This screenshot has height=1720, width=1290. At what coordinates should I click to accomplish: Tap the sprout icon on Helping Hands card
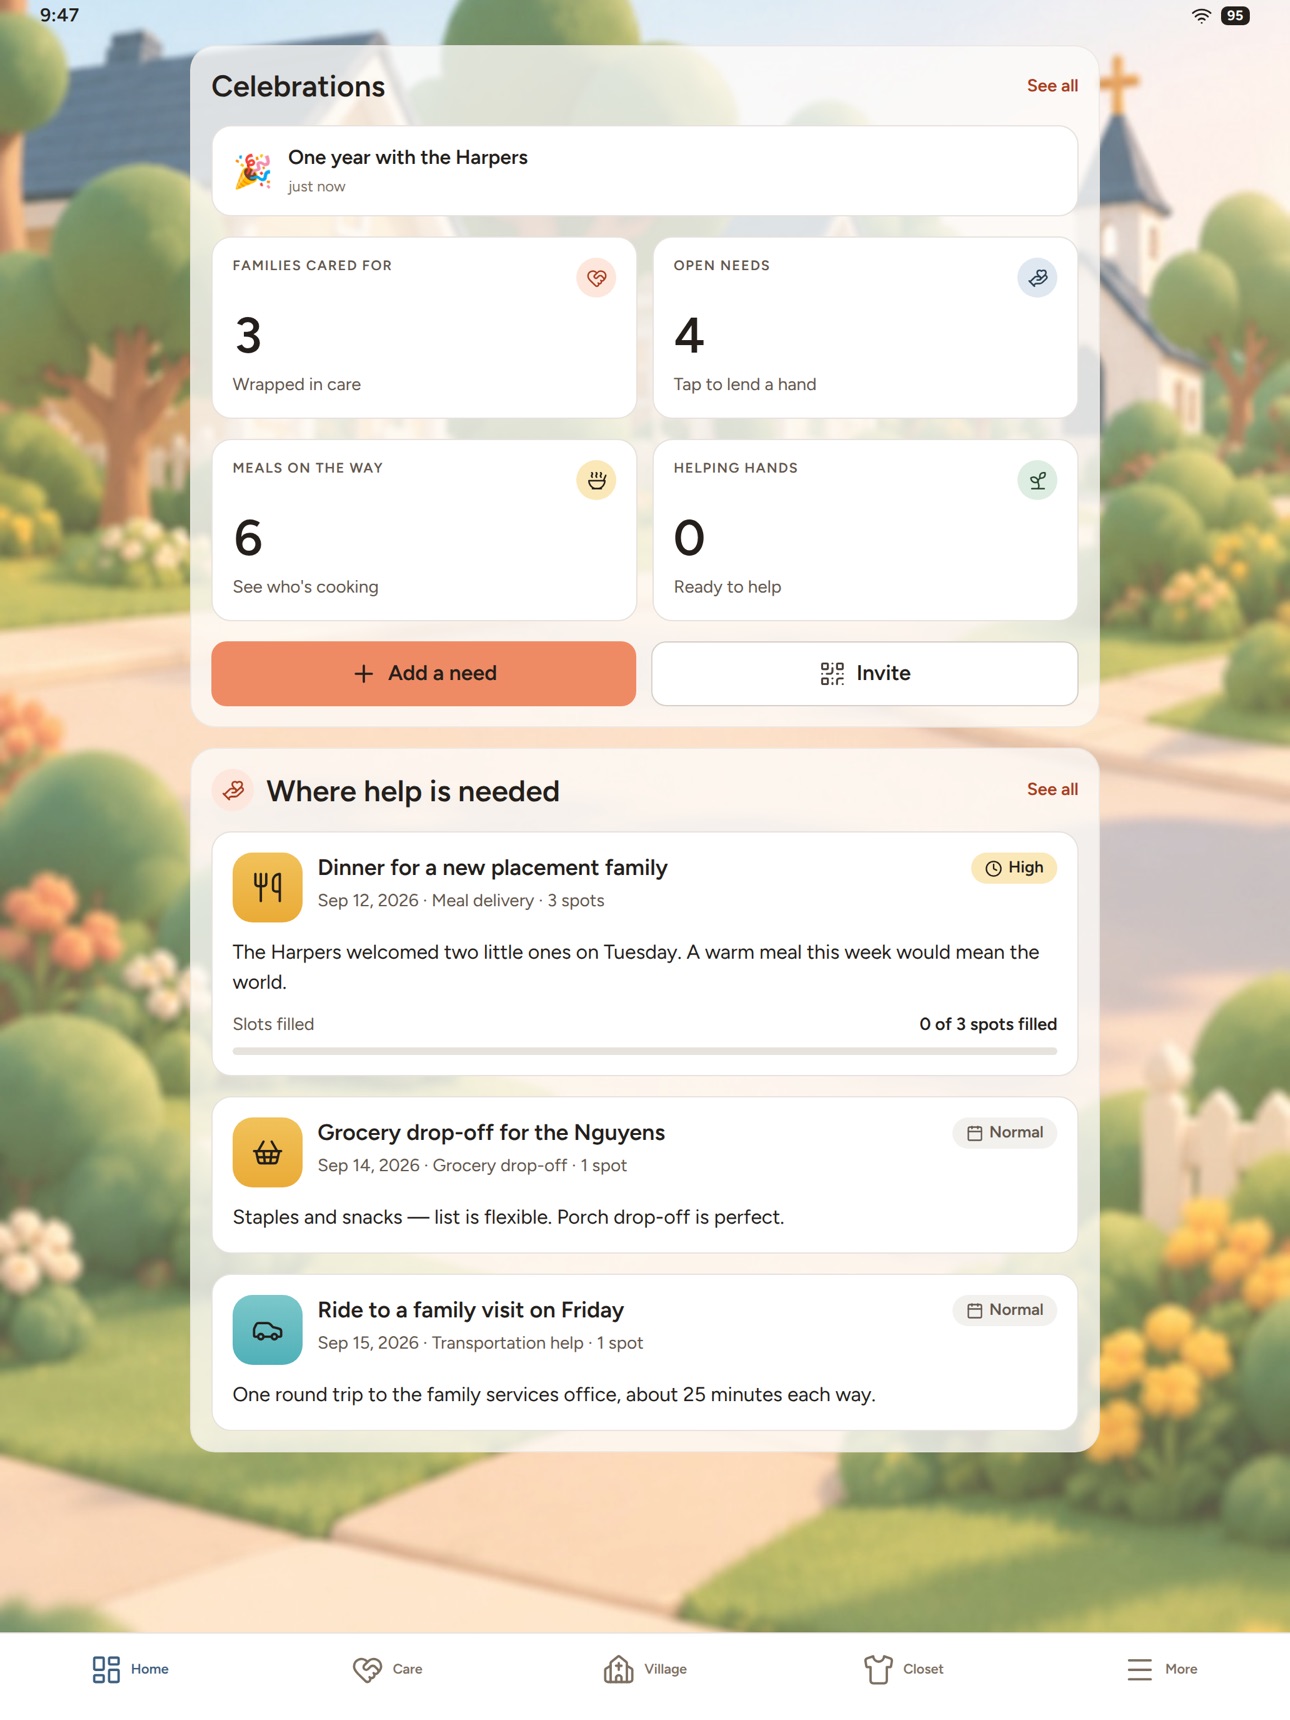(1037, 481)
